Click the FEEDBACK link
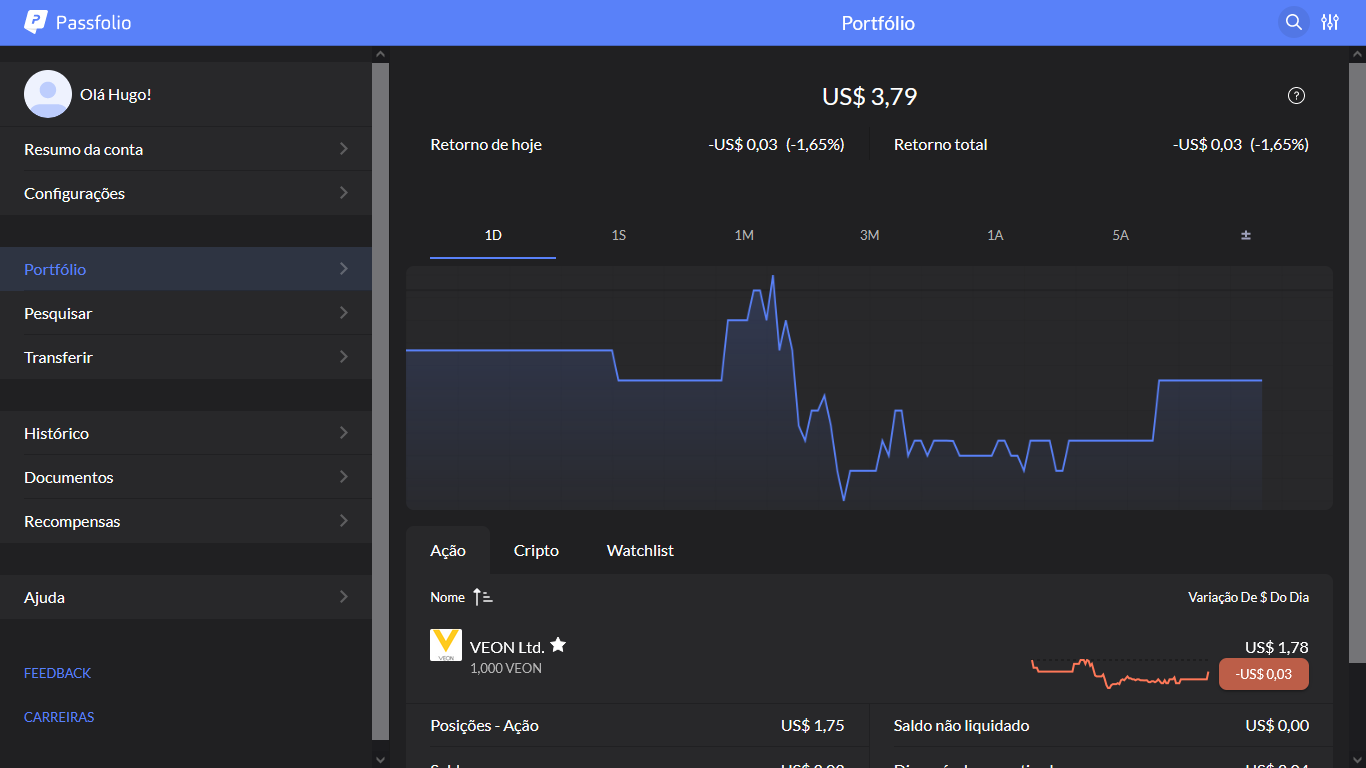The image size is (1366, 768). (58, 673)
